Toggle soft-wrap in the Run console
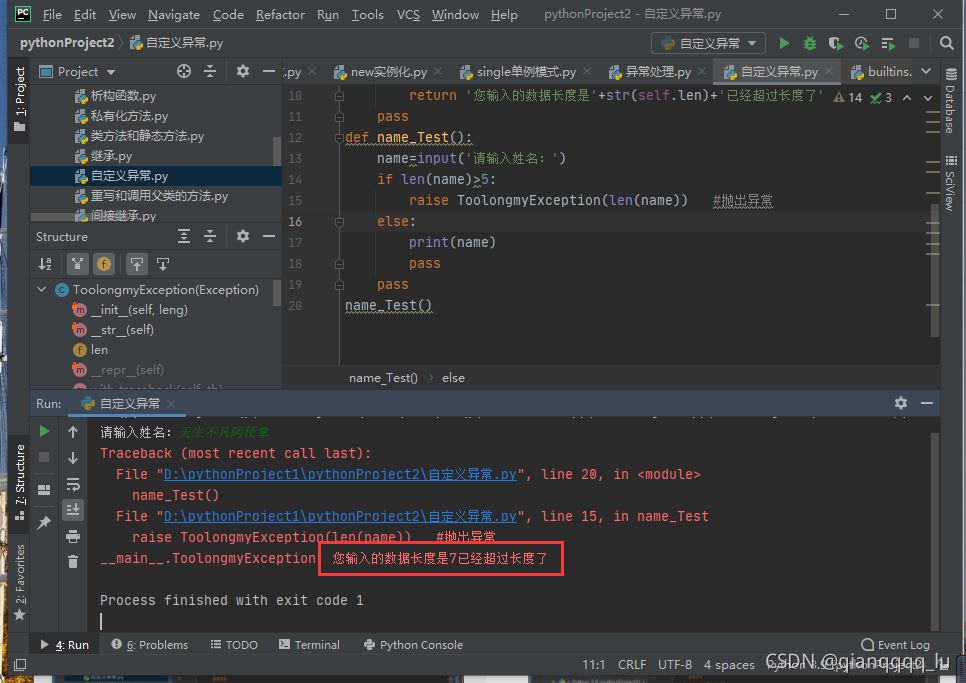966x683 pixels. (x=73, y=484)
